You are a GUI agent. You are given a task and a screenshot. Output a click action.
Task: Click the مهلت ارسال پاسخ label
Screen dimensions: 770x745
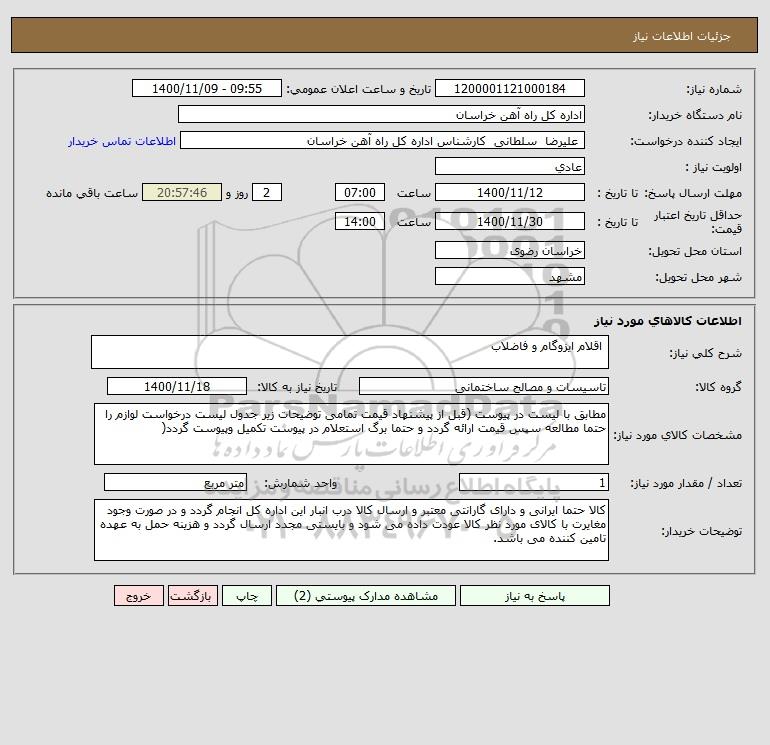[693, 193]
